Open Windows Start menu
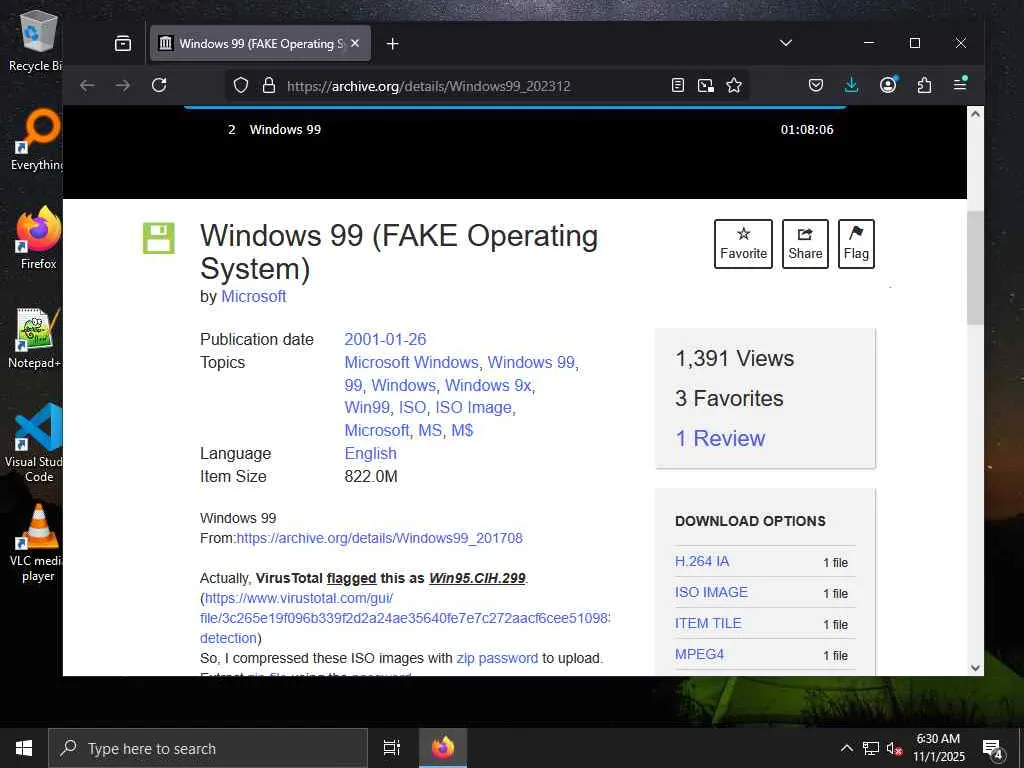The image size is (1024, 768). click(x=24, y=748)
